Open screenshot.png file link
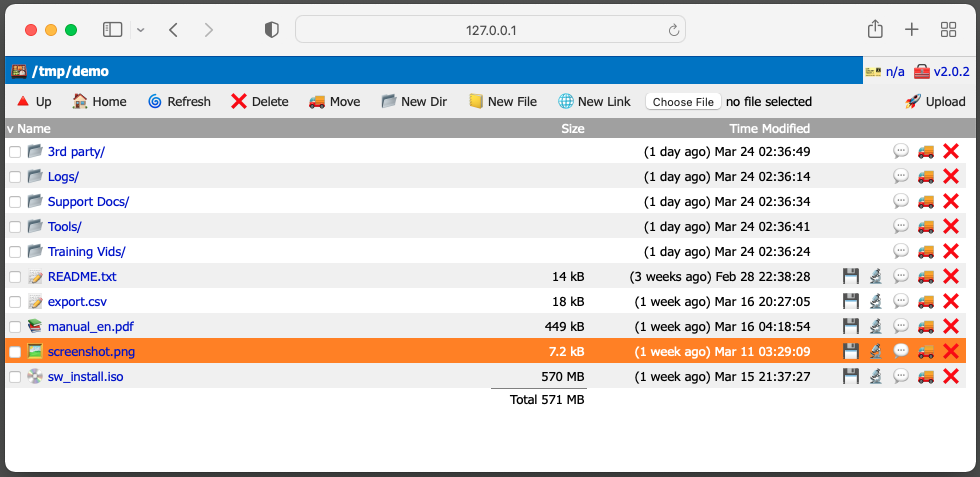The height and width of the screenshot is (477, 980). pyautogui.click(x=91, y=351)
